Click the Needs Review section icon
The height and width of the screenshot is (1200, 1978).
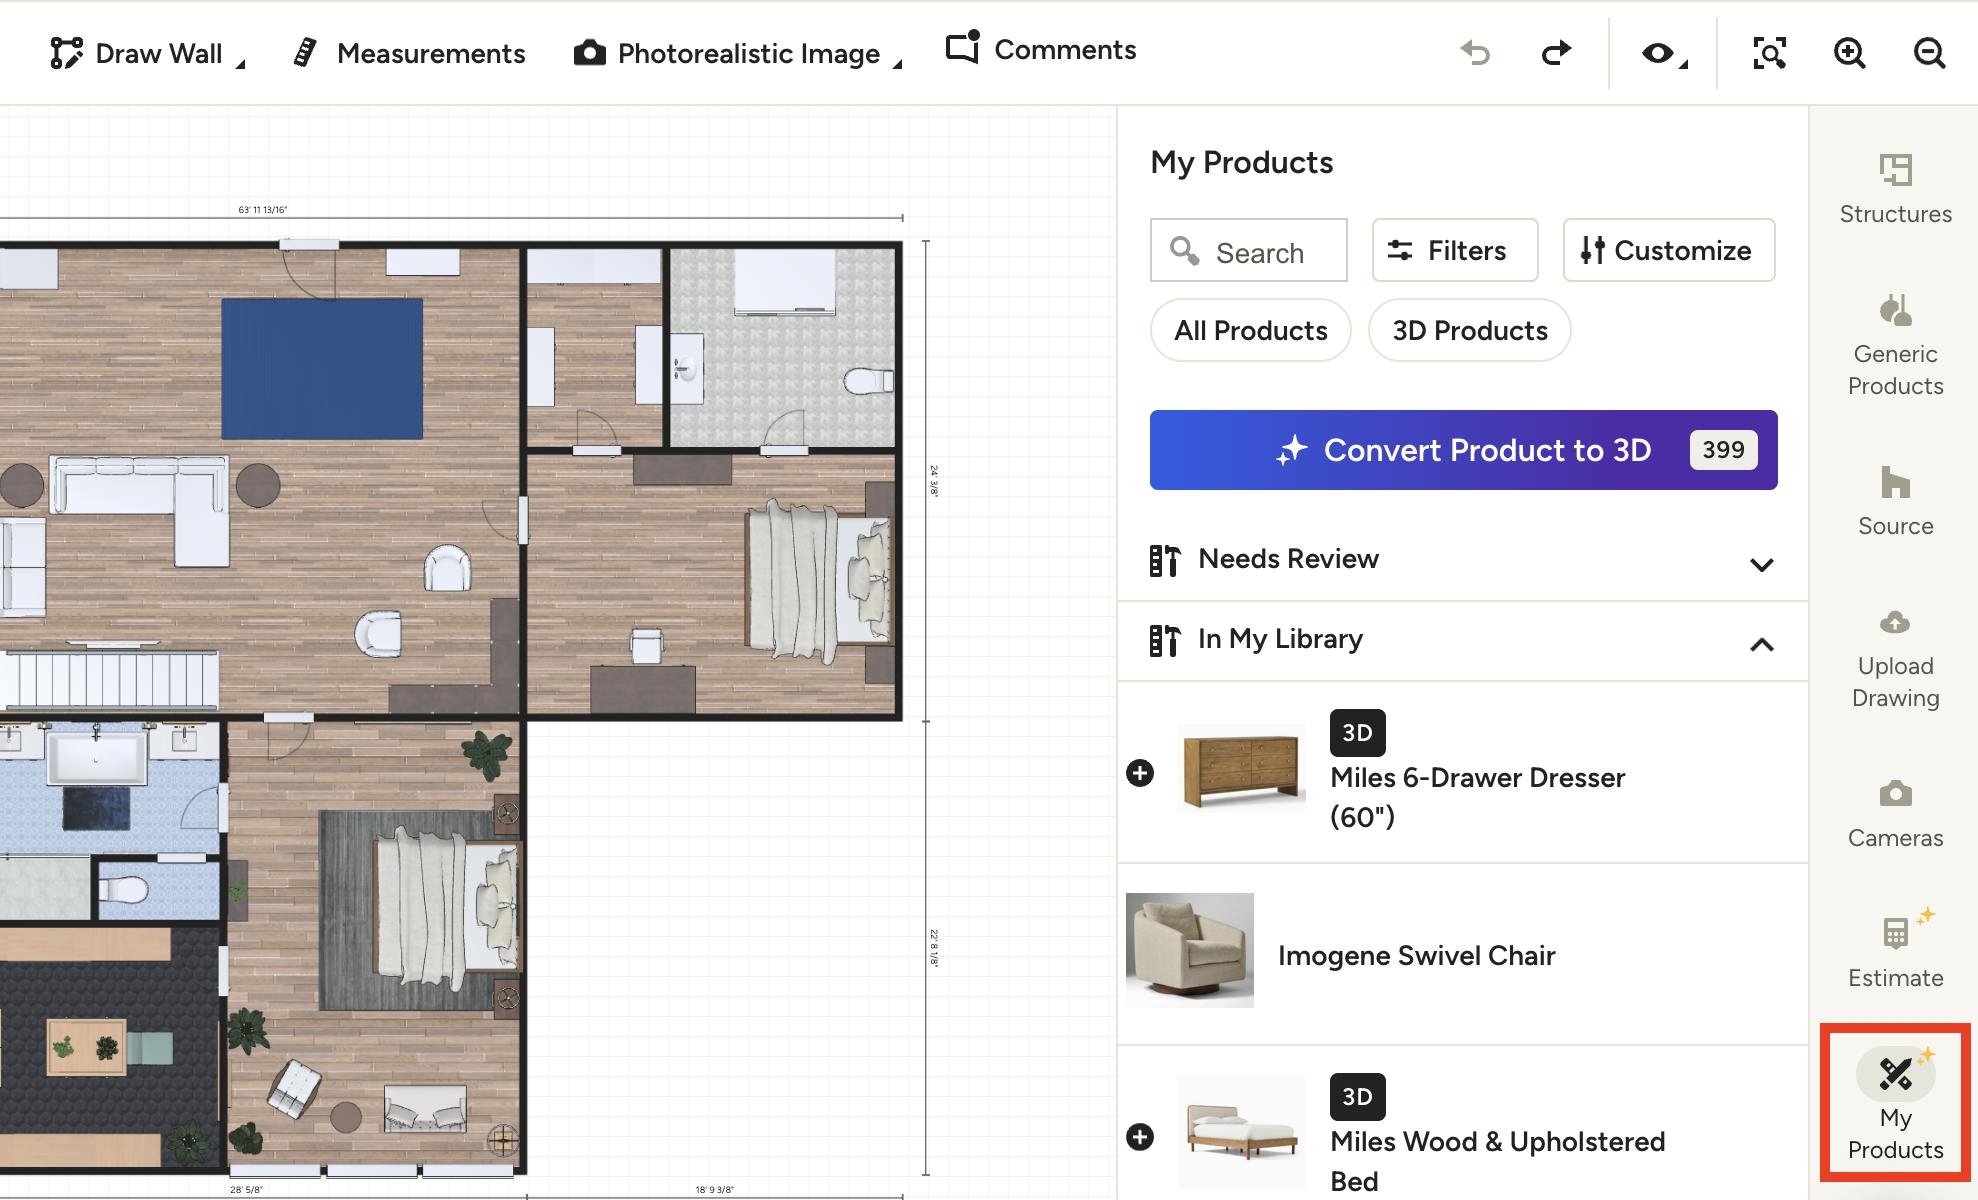point(1164,561)
